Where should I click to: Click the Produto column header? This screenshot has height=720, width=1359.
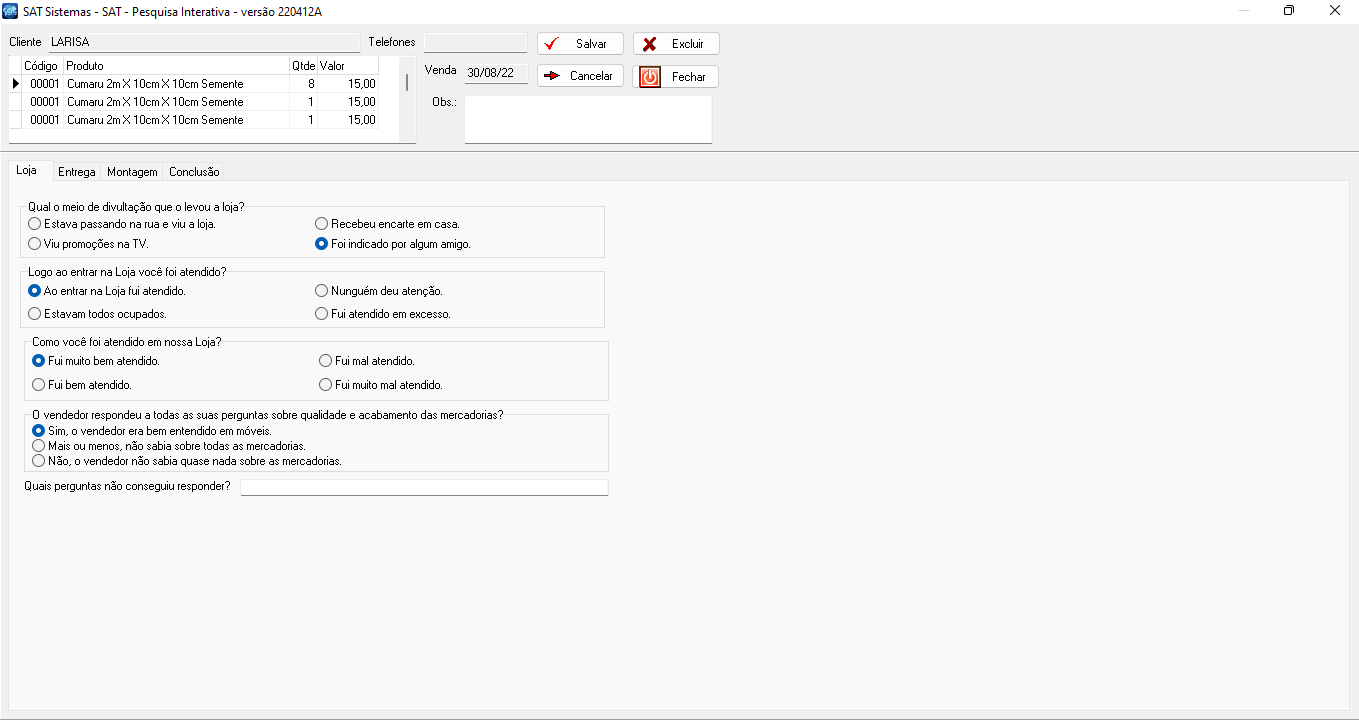coord(175,66)
